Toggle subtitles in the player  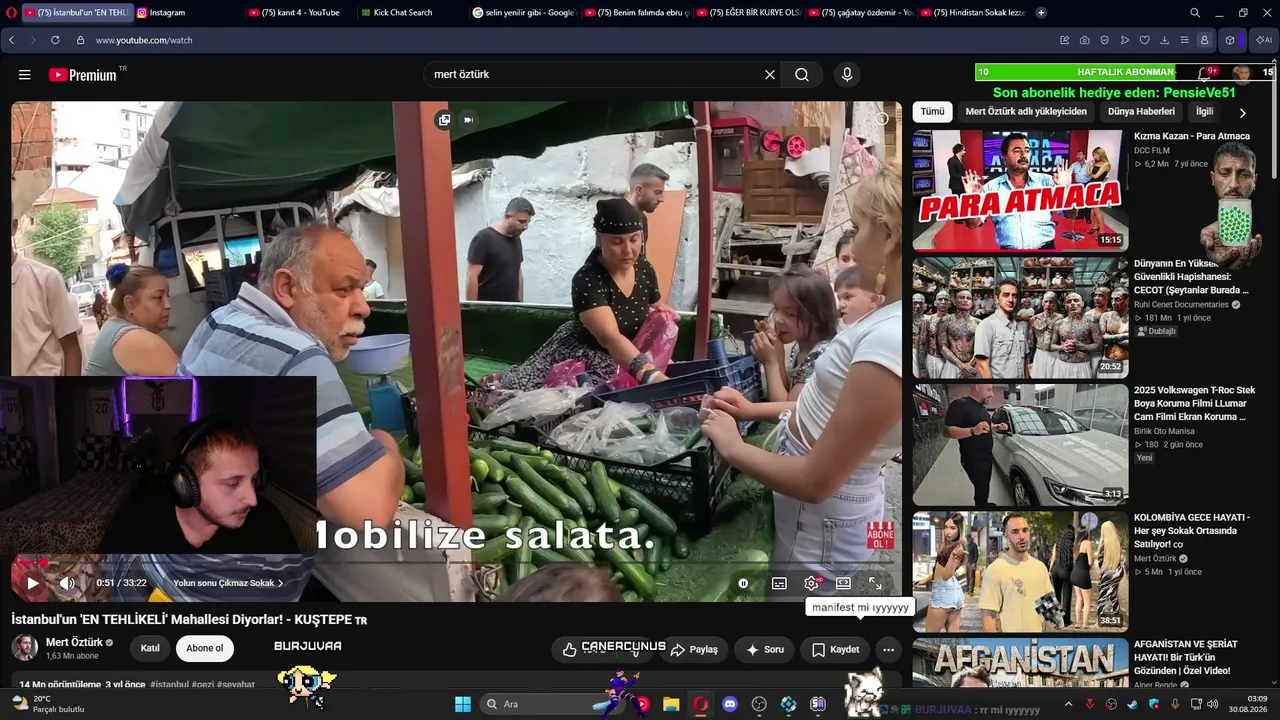(x=779, y=583)
